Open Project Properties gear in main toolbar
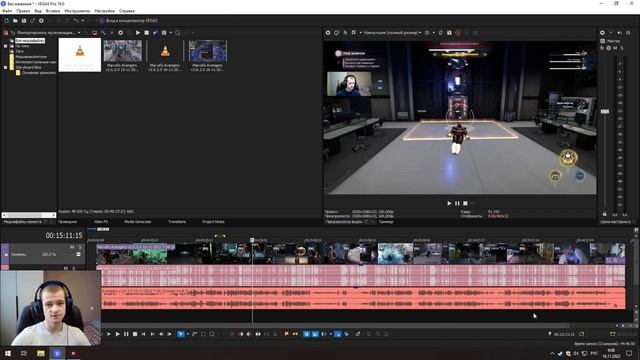This screenshot has width=640, height=360. 41,20
